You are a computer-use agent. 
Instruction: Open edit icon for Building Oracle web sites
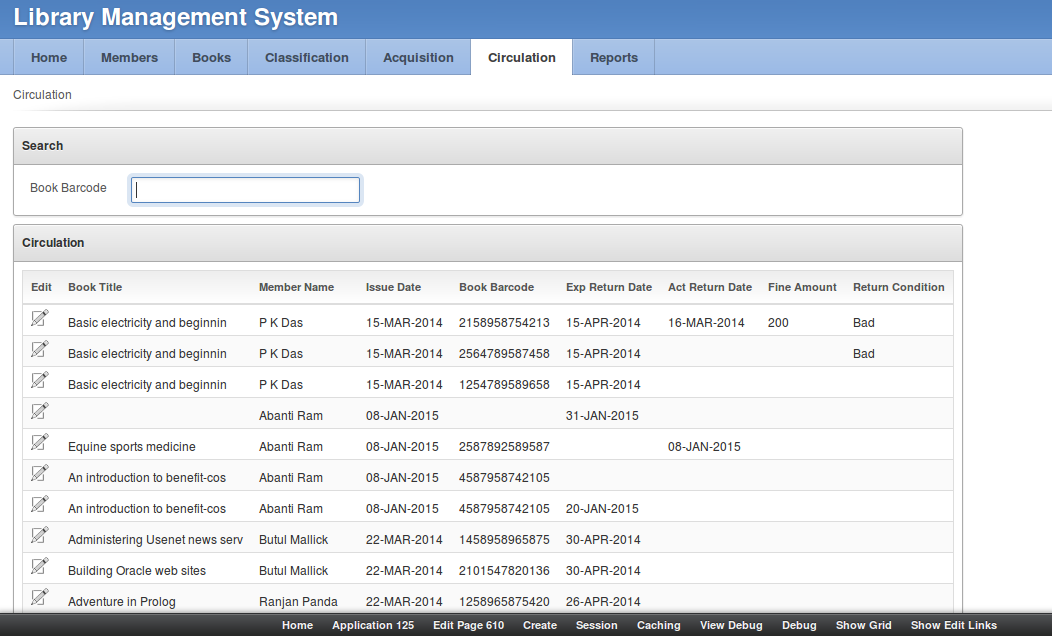[39, 567]
